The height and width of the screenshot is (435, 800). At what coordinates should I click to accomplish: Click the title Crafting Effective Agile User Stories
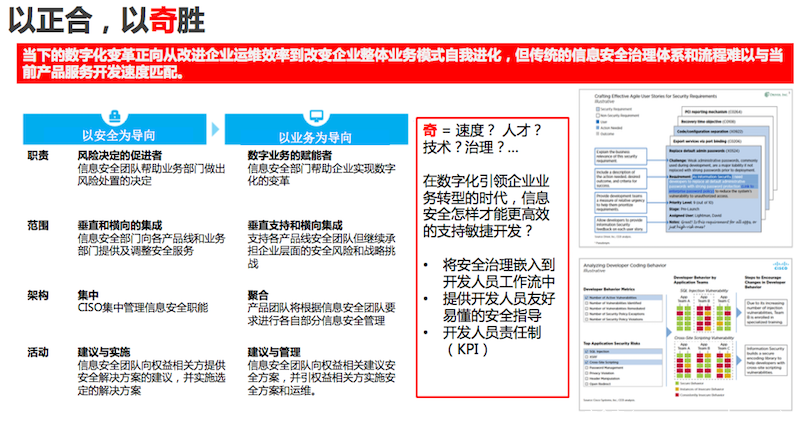tap(656, 96)
